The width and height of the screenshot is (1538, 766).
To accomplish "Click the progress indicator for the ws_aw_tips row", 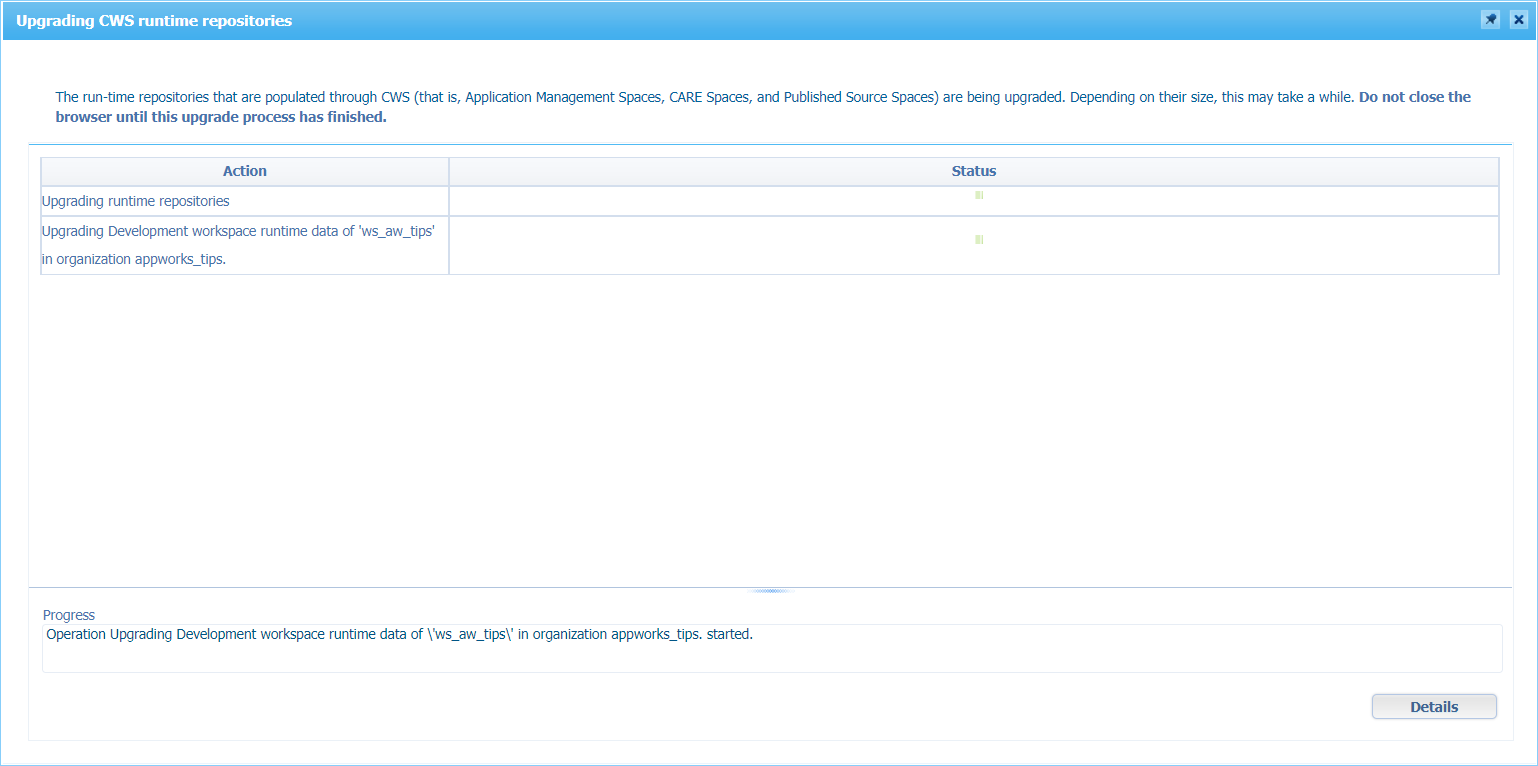I will [979, 240].
